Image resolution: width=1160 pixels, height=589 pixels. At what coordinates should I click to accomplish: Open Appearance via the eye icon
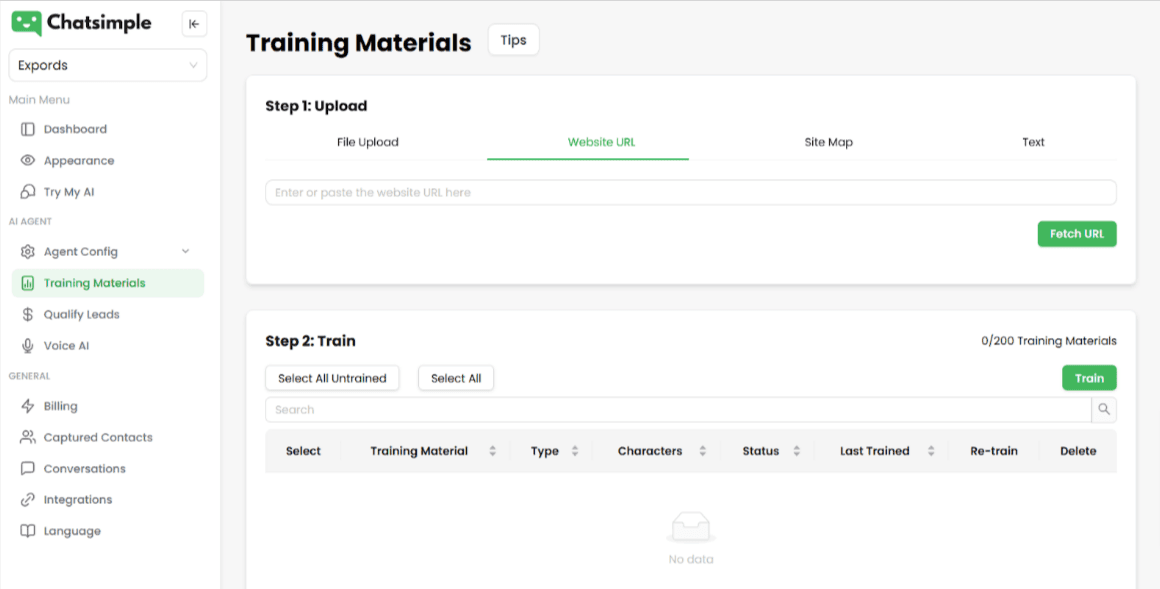pyautogui.click(x=28, y=160)
